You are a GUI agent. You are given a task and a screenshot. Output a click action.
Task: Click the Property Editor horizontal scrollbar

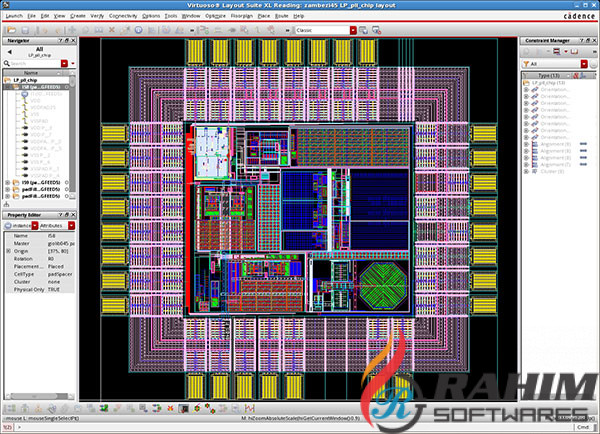38,396
